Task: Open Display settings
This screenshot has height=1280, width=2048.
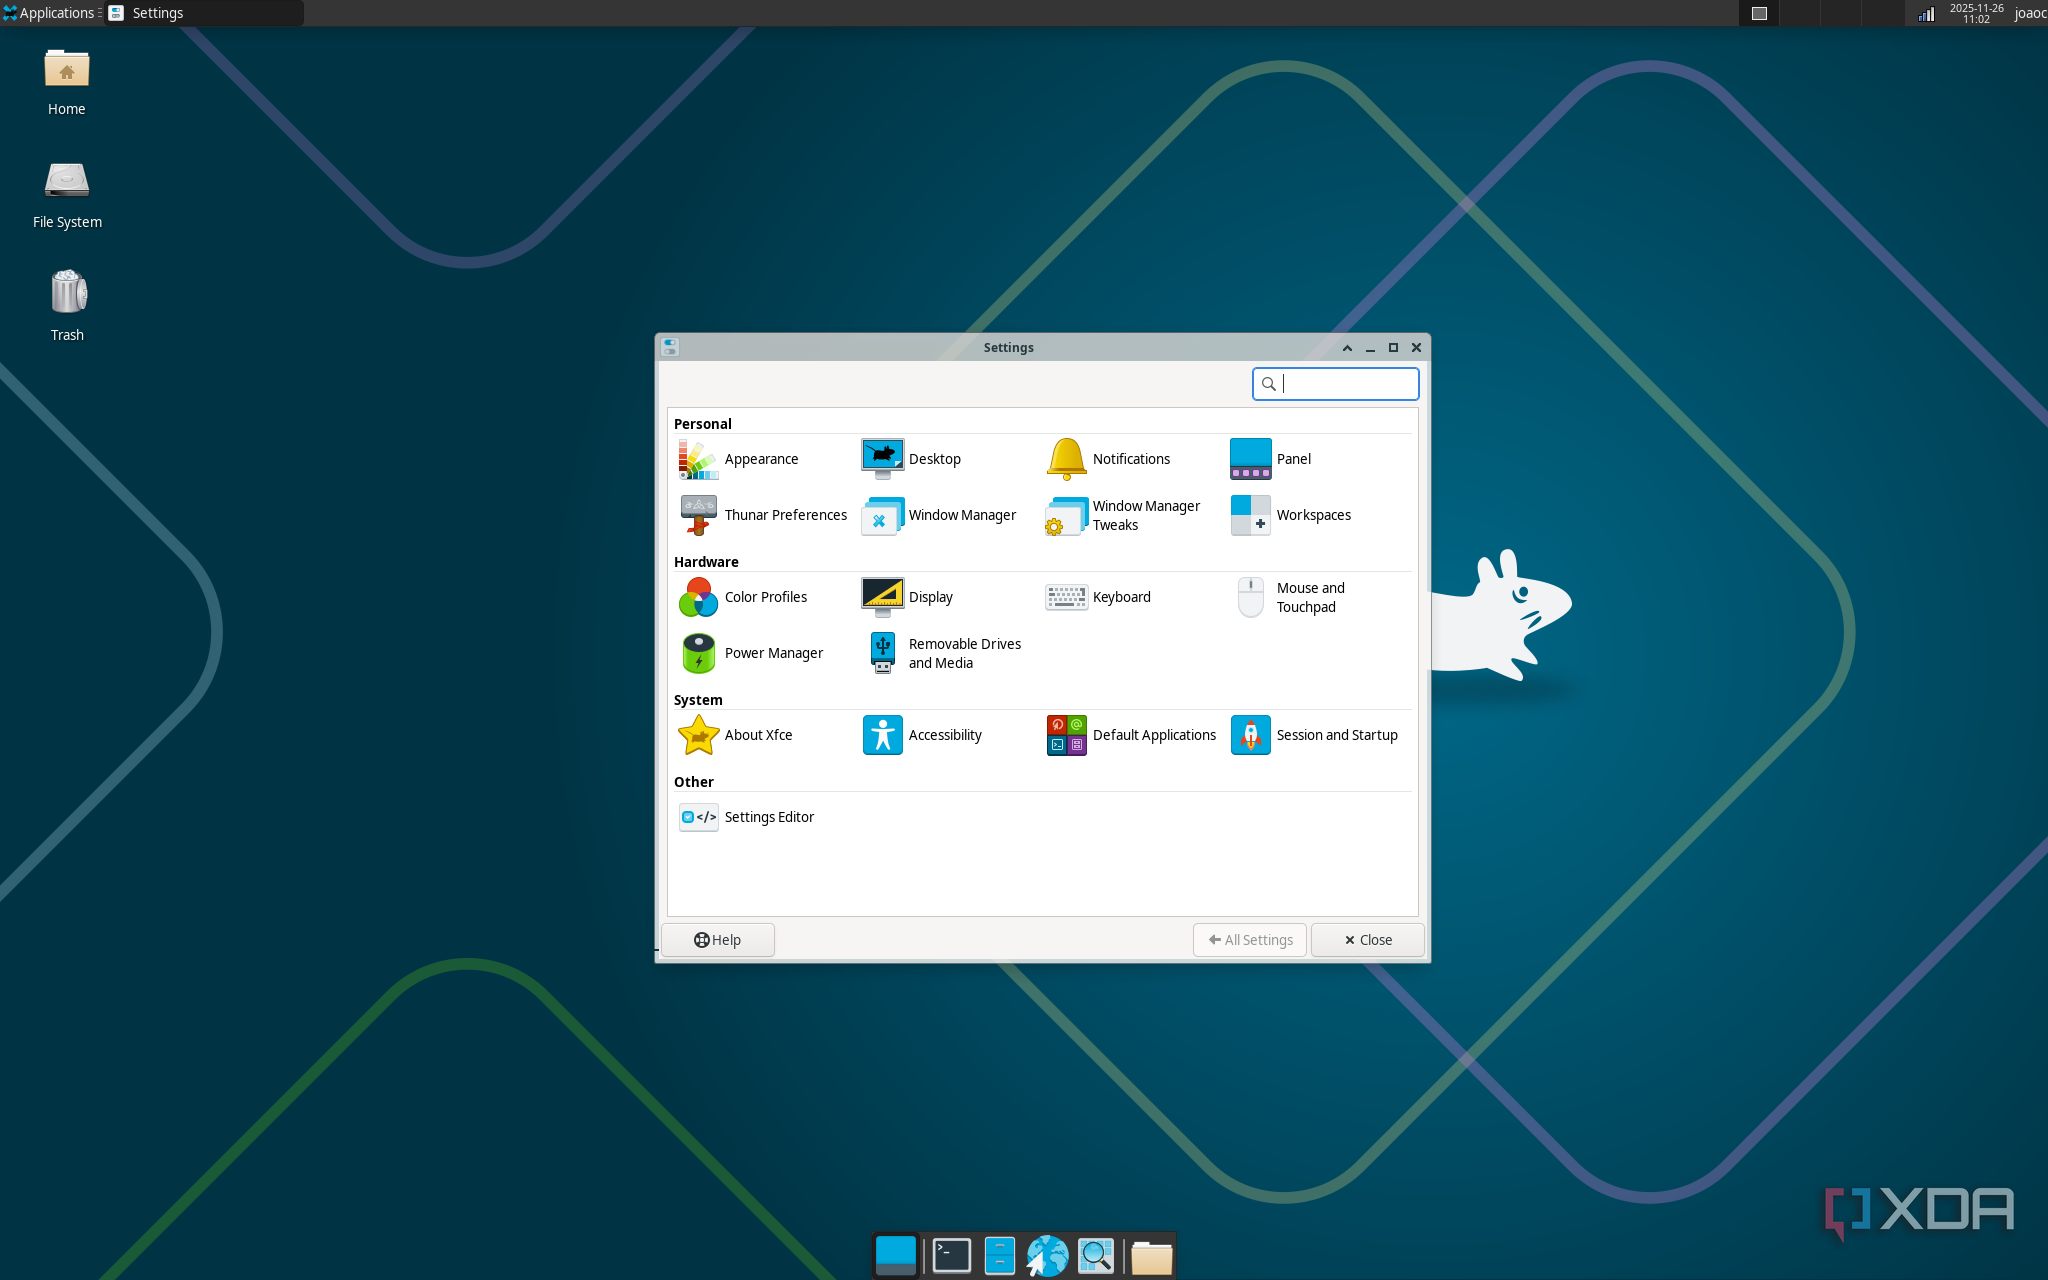Action: click(907, 597)
